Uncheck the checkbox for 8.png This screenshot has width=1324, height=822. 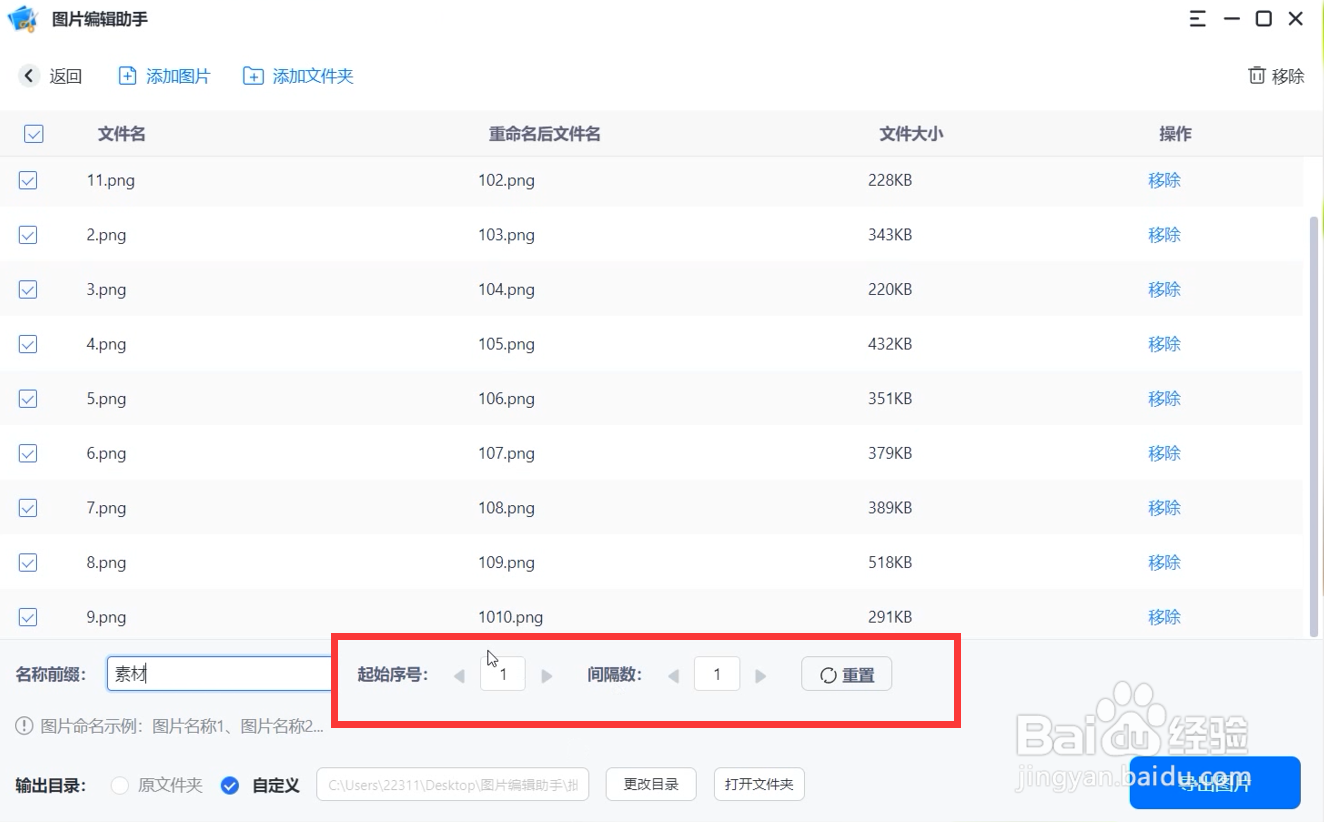[28, 562]
